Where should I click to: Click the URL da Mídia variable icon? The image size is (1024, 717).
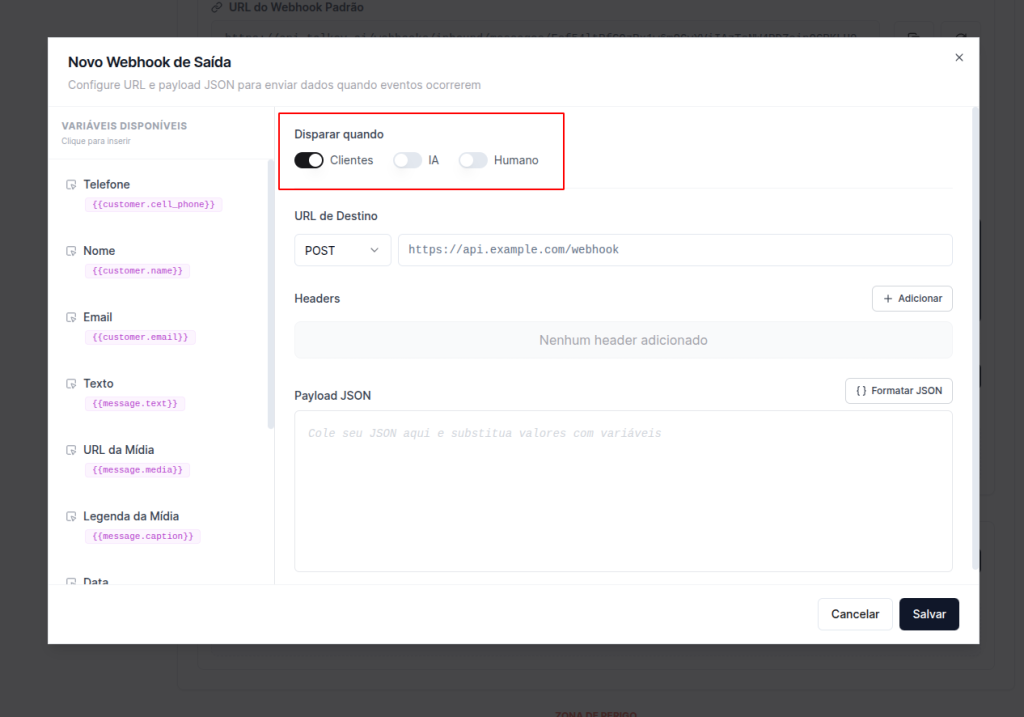(71, 450)
